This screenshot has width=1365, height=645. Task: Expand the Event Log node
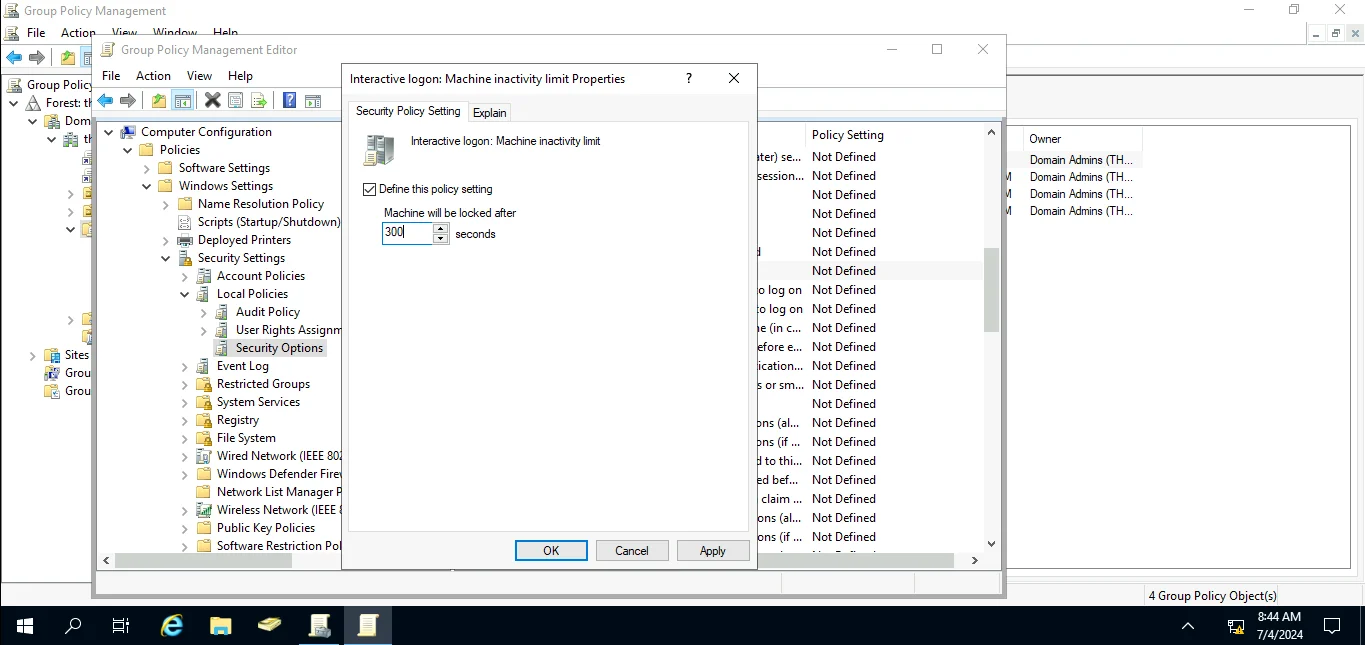pos(184,366)
